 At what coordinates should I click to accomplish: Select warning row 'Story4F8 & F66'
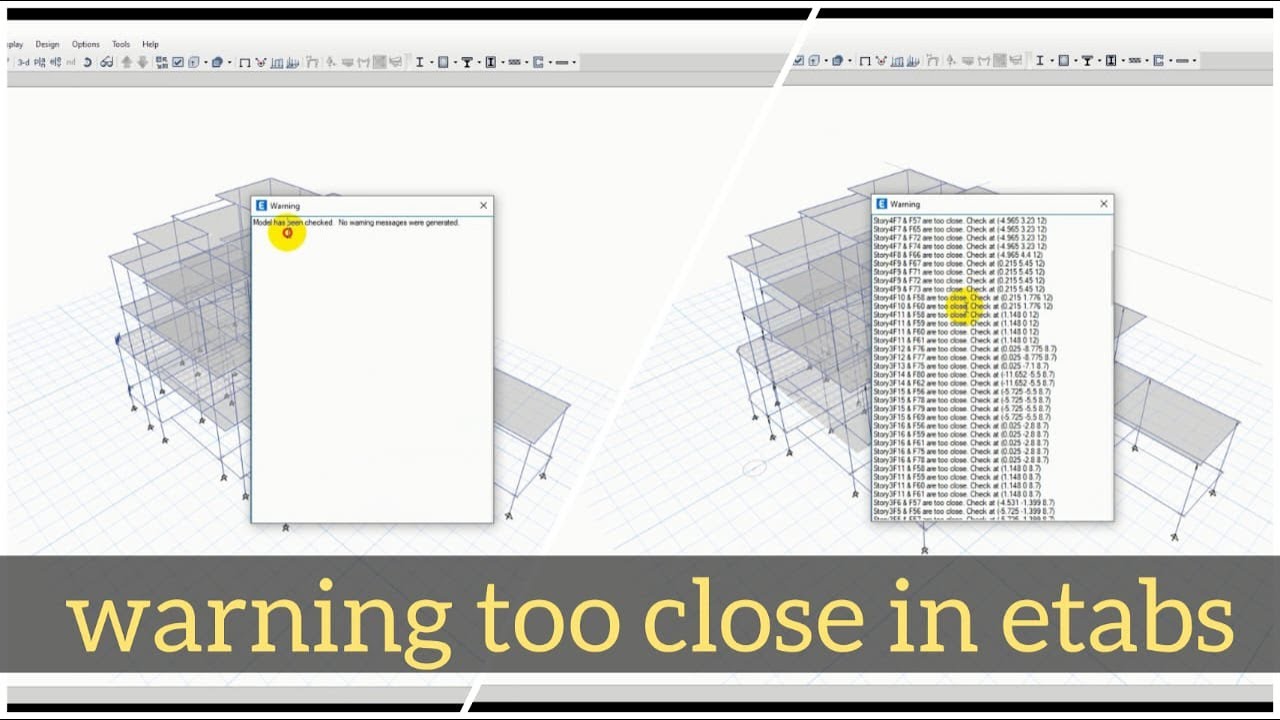(958, 254)
